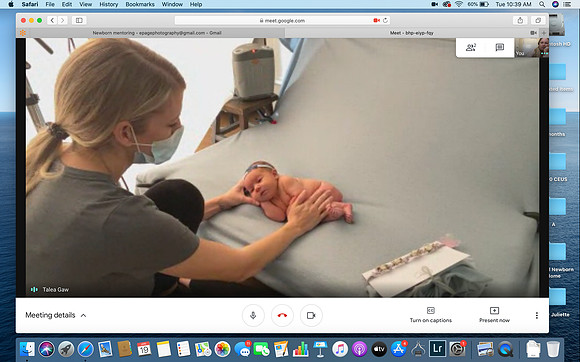Open Calendar from the Dock
The width and height of the screenshot is (580, 362).
click(144, 349)
